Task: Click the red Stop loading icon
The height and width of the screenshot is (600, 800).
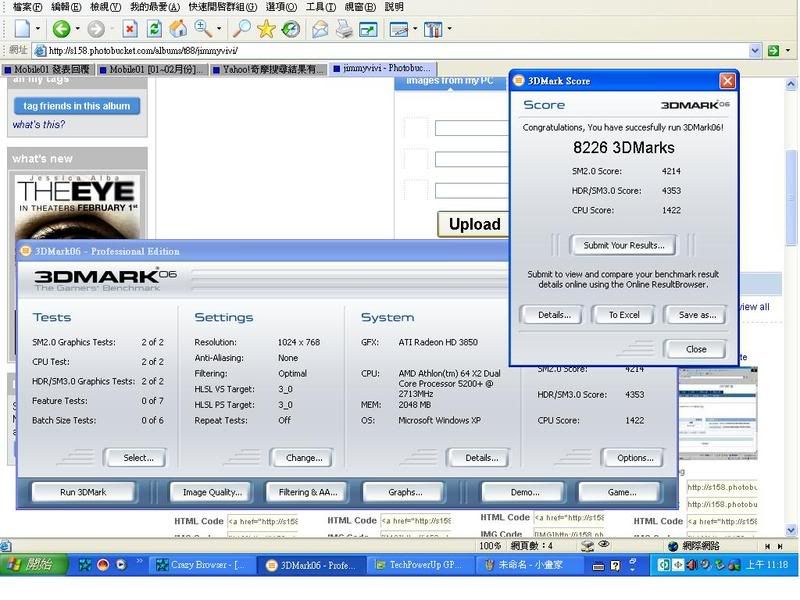Action: (x=130, y=29)
